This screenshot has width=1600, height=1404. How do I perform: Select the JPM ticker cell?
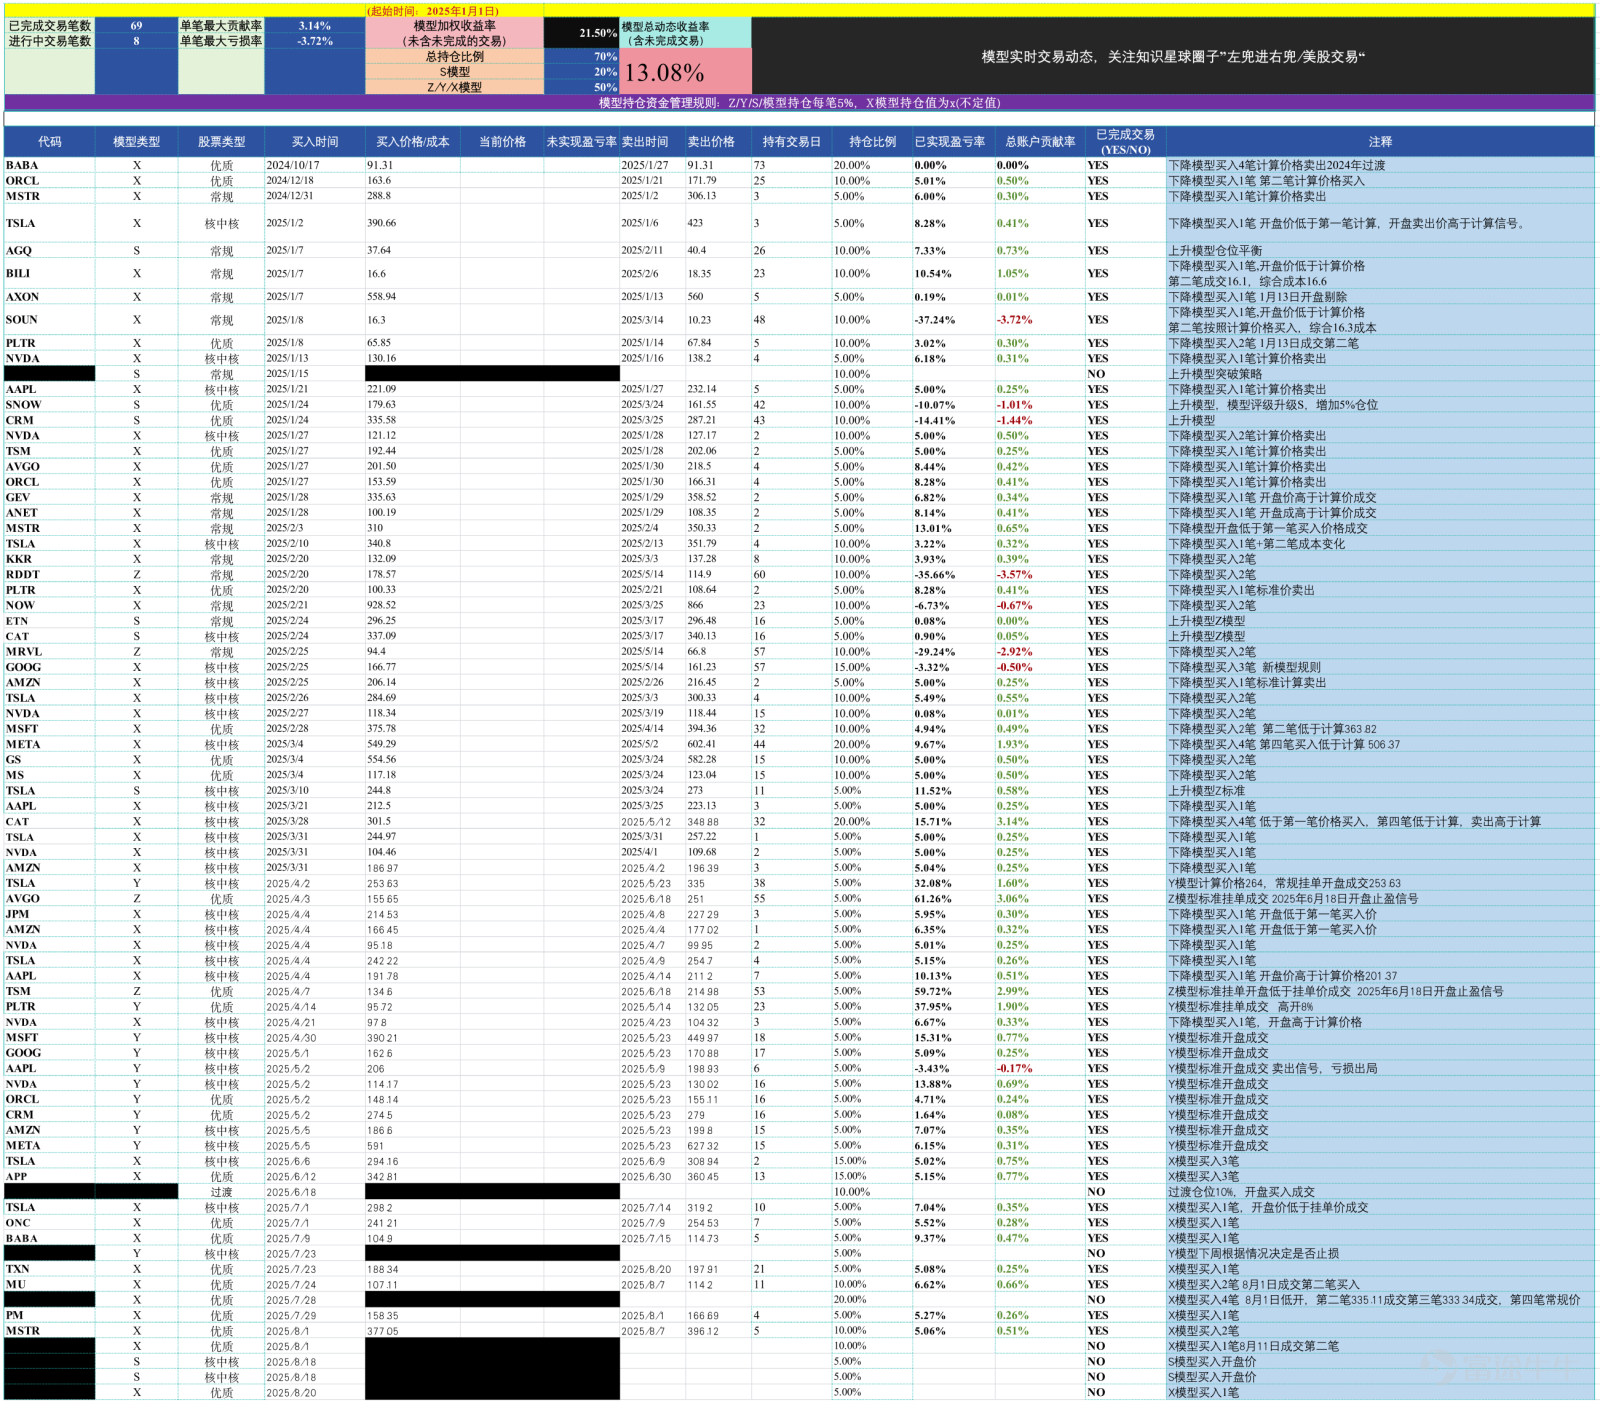[x=50, y=914]
